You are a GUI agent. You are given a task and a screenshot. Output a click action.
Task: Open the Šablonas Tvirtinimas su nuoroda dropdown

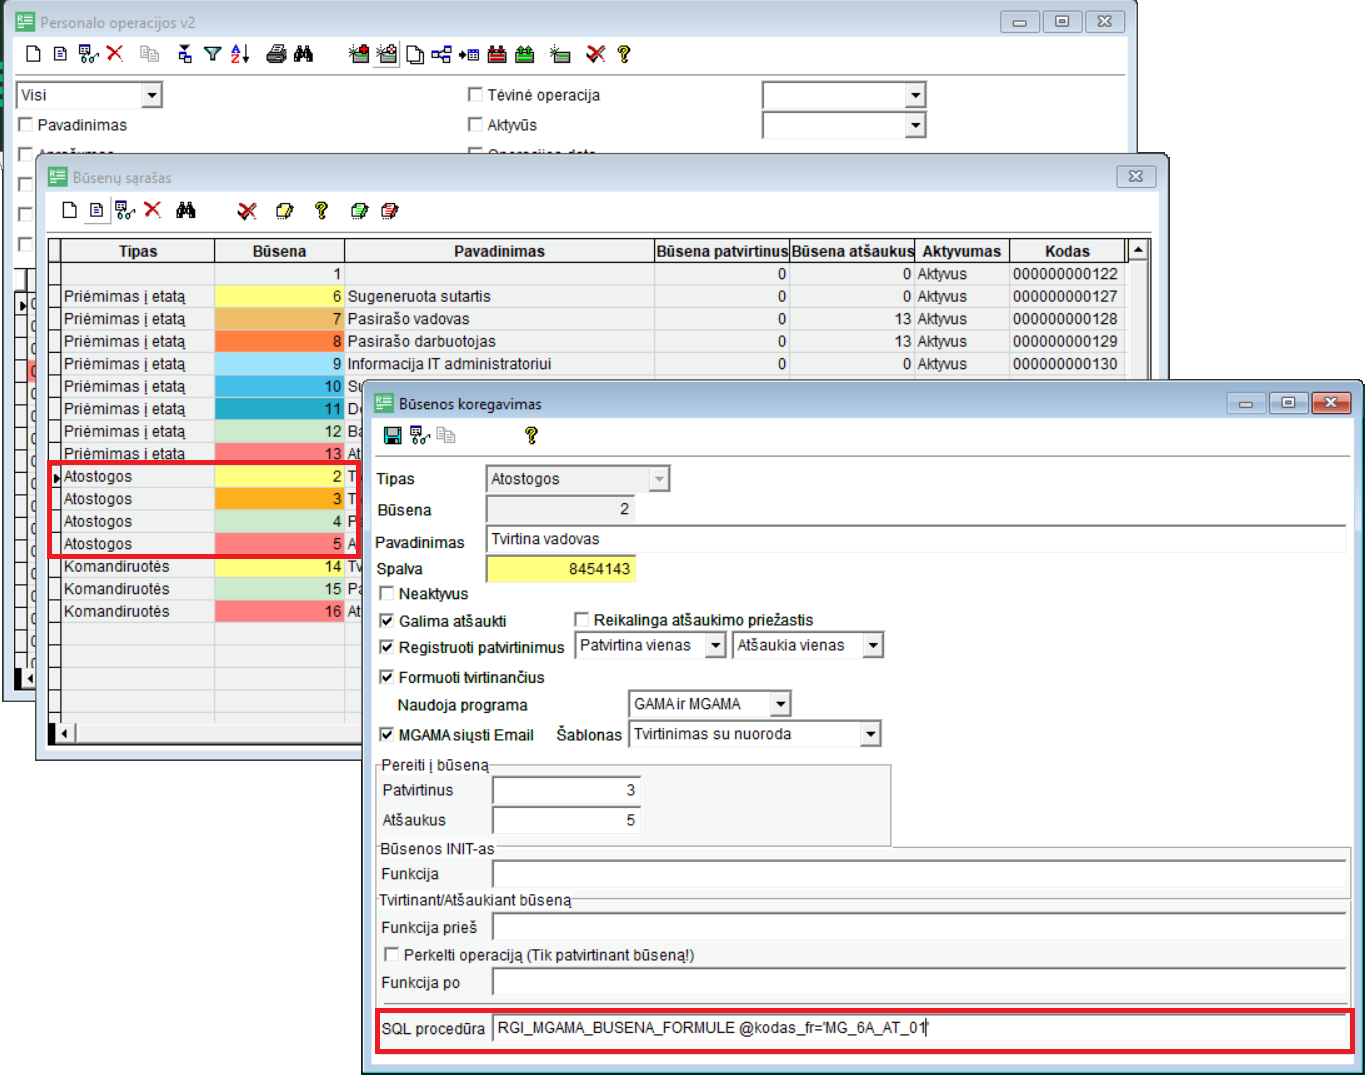870,734
